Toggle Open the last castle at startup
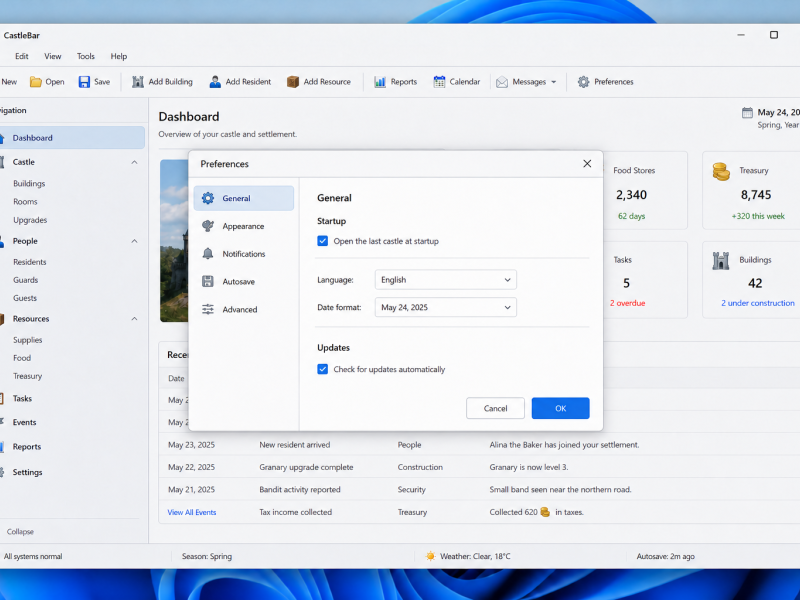The width and height of the screenshot is (800, 600). click(x=322, y=241)
